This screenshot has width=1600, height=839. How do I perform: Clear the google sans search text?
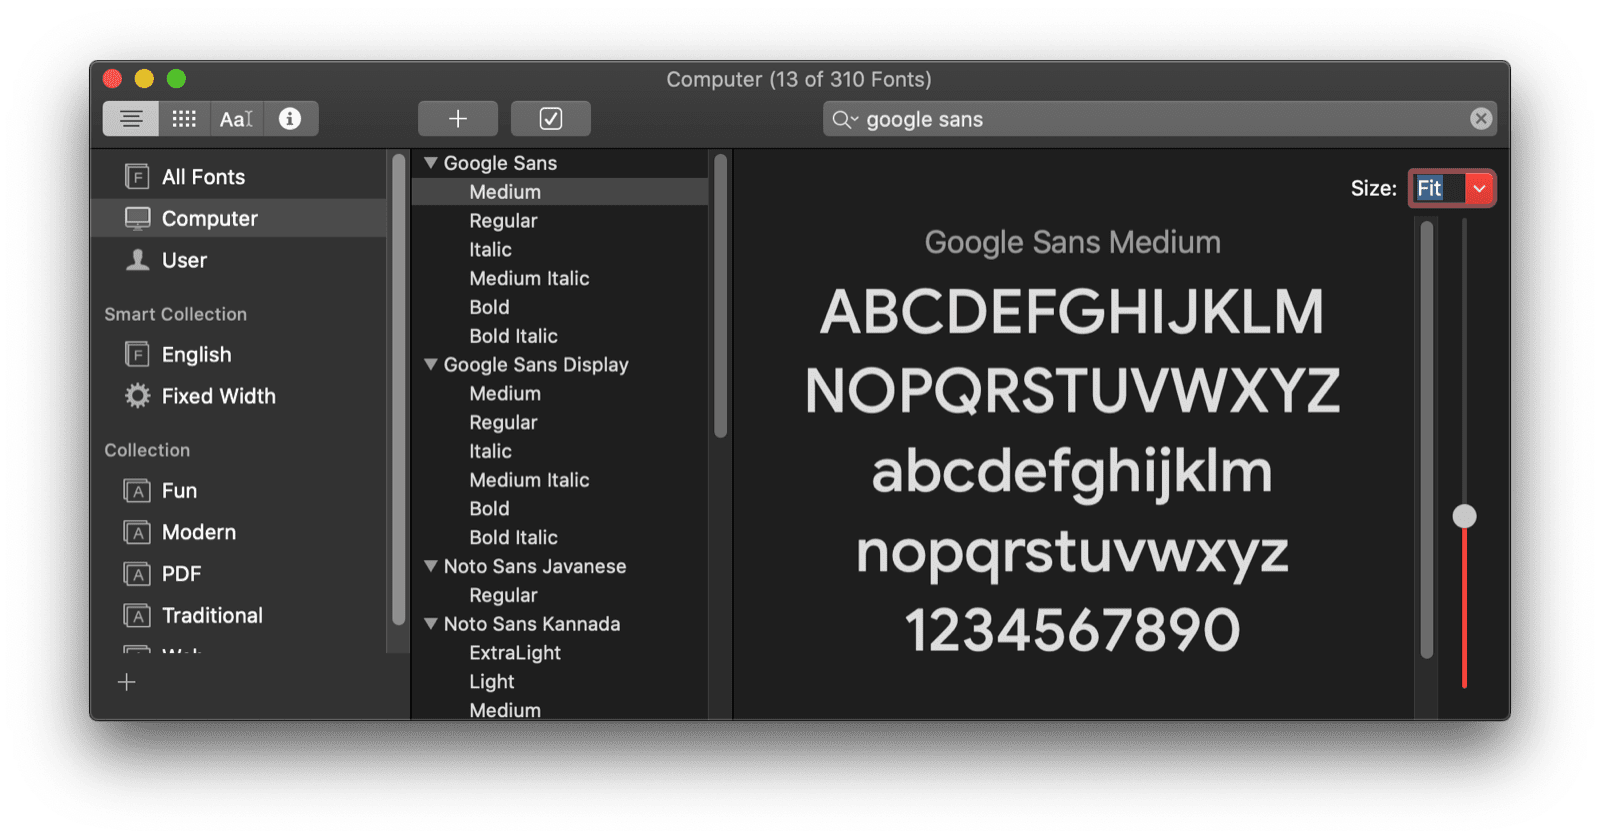[1481, 119]
